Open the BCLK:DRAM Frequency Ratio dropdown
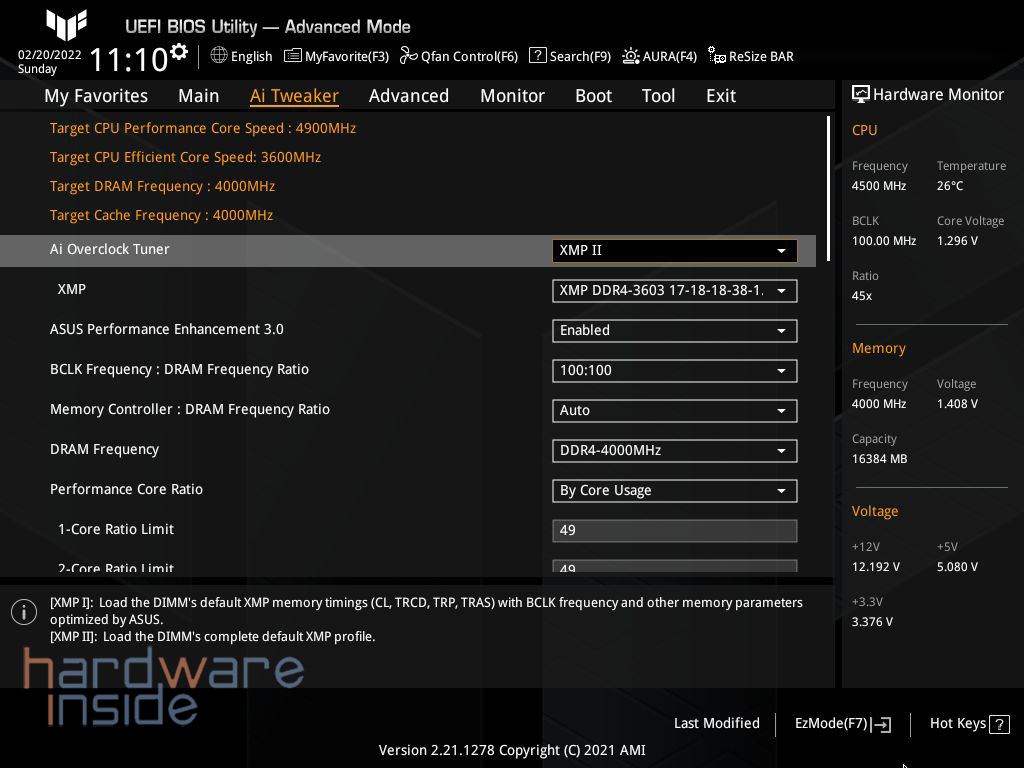The height and width of the screenshot is (768, 1024). click(675, 370)
